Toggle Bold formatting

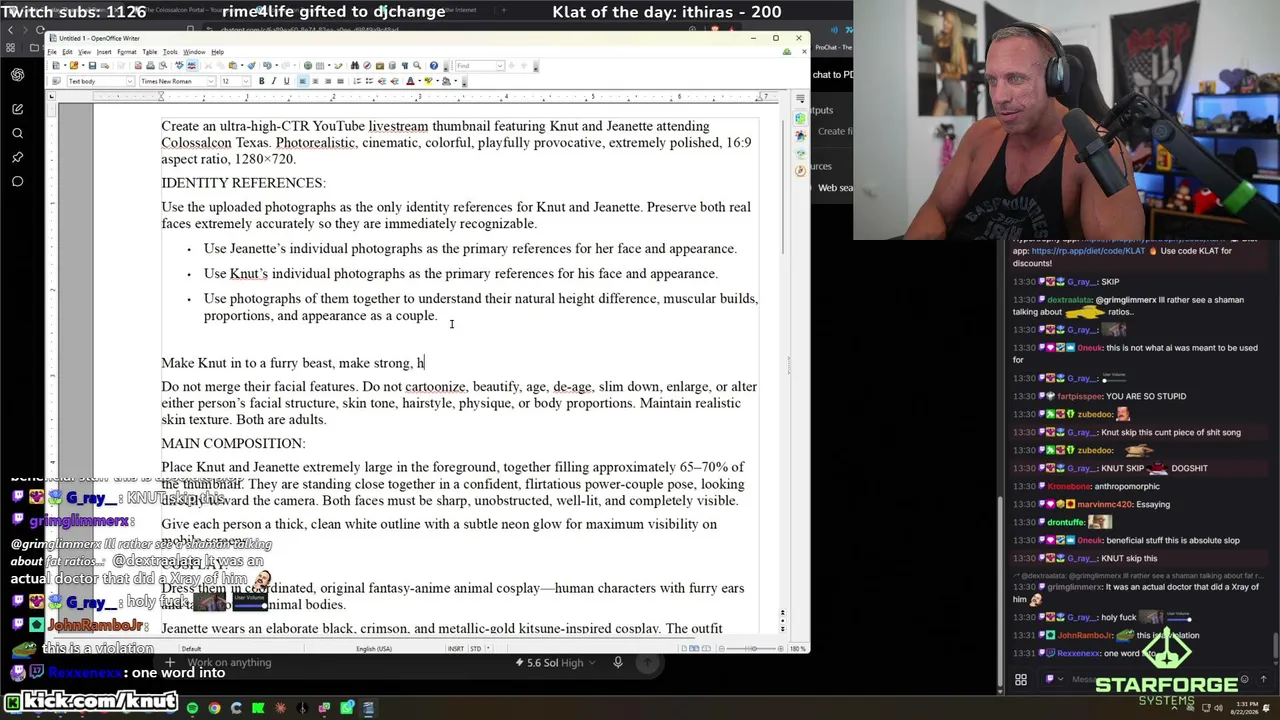261,81
